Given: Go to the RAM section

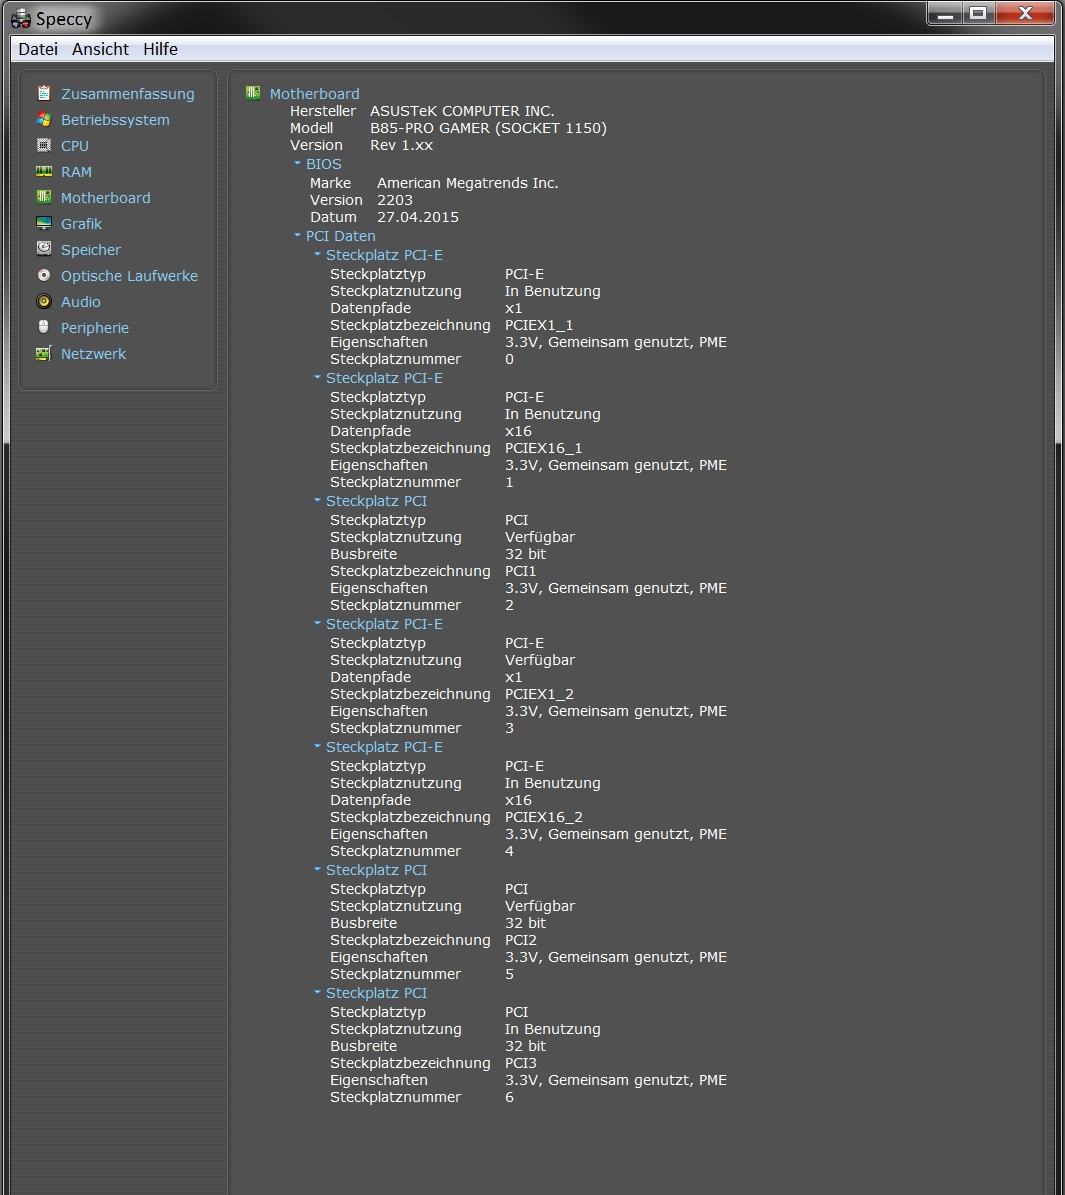Looking at the screenshot, I should pos(76,171).
